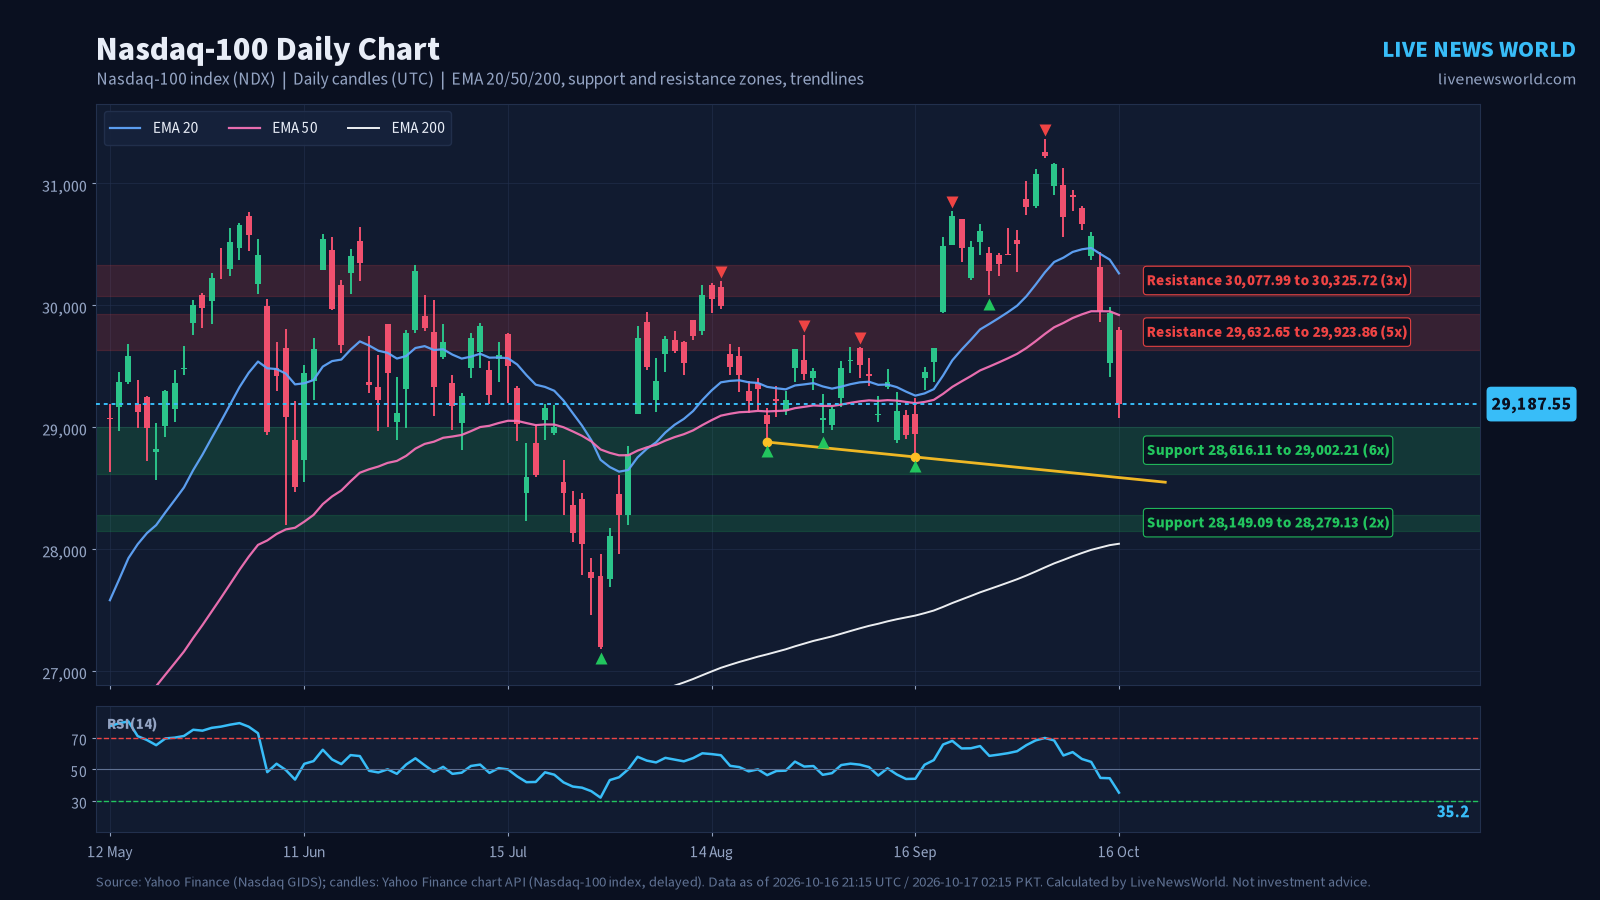
Task: Click the chart subtitle describing EMA 20/50/200
Action: tap(480, 79)
